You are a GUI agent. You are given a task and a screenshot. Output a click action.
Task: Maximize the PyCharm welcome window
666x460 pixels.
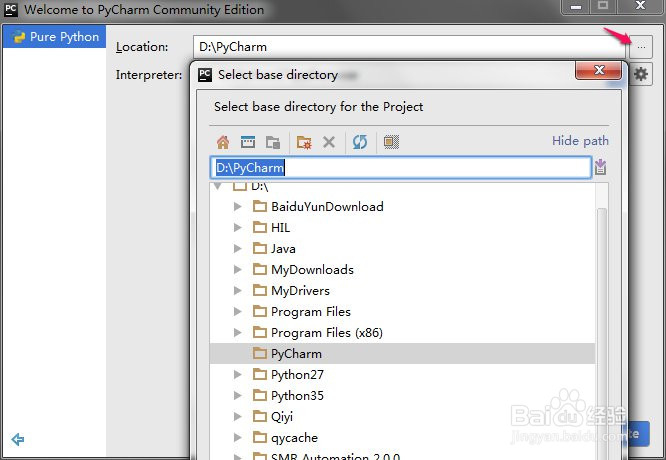pyautogui.click(x=603, y=6)
